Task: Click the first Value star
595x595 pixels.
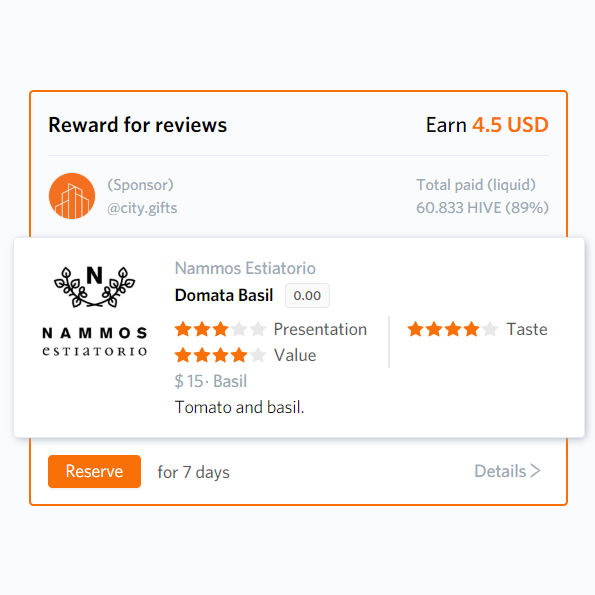Action: (183, 355)
